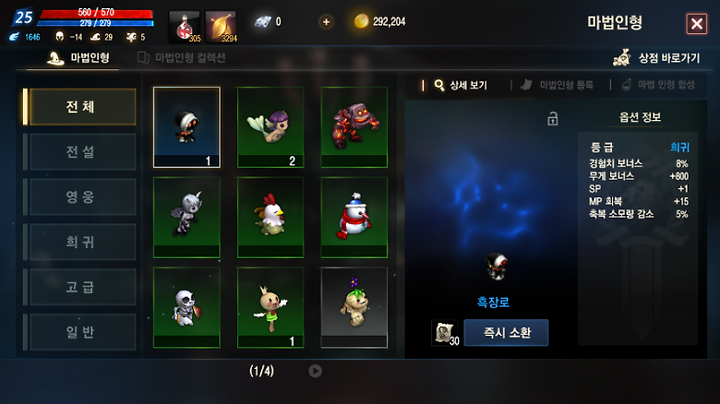Choose the chicken doll card
720x404 pixels.
coord(270,217)
